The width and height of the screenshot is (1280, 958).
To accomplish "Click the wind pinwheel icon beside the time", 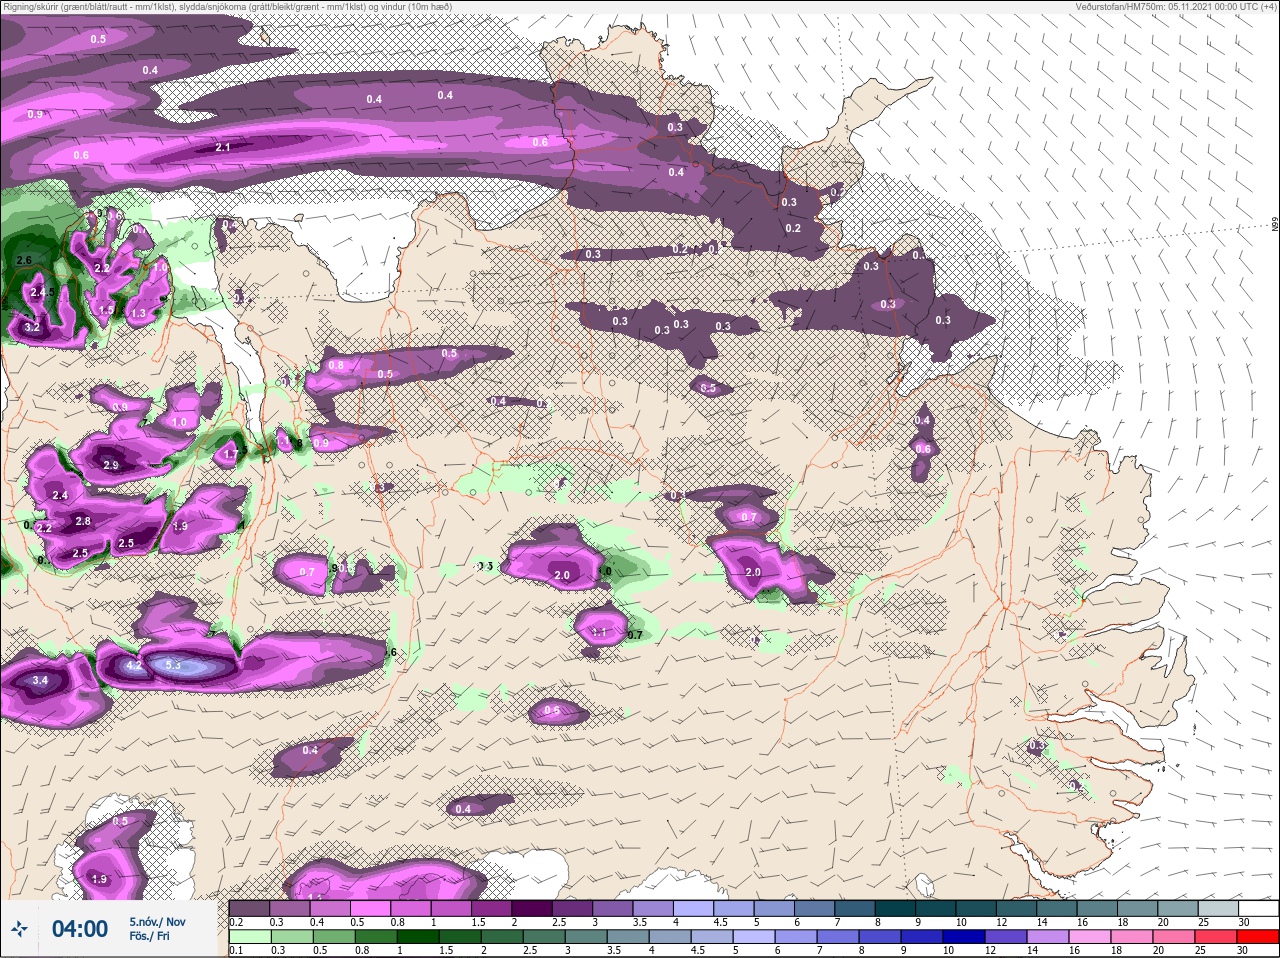I will click(x=19, y=930).
